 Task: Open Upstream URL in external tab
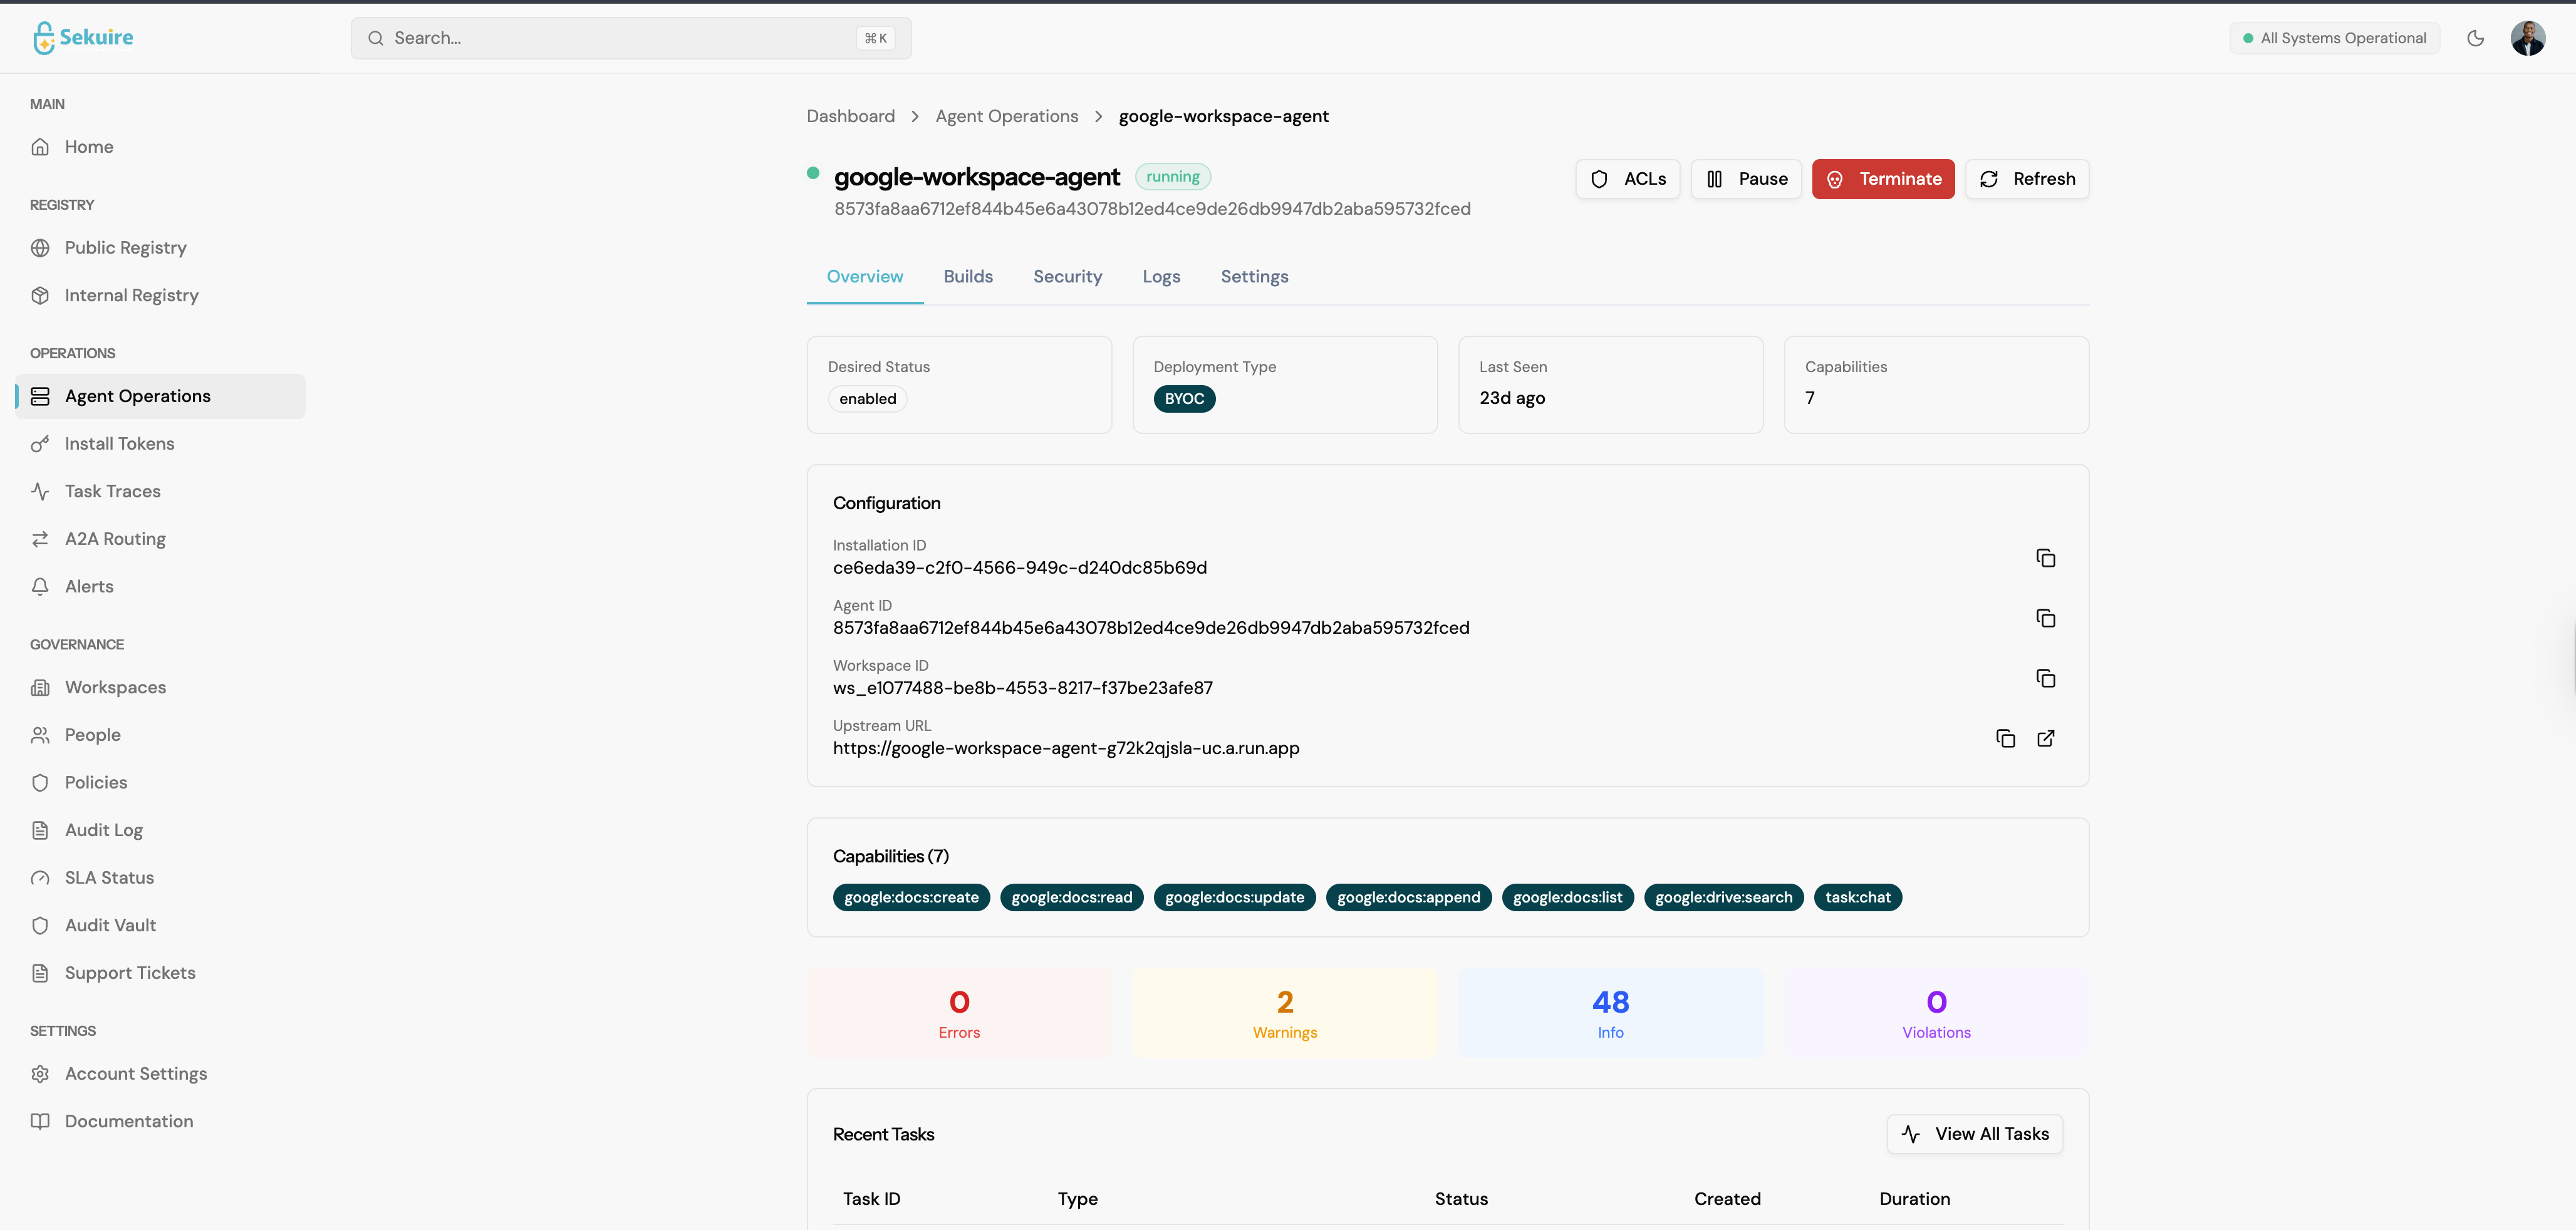[x=2045, y=738]
